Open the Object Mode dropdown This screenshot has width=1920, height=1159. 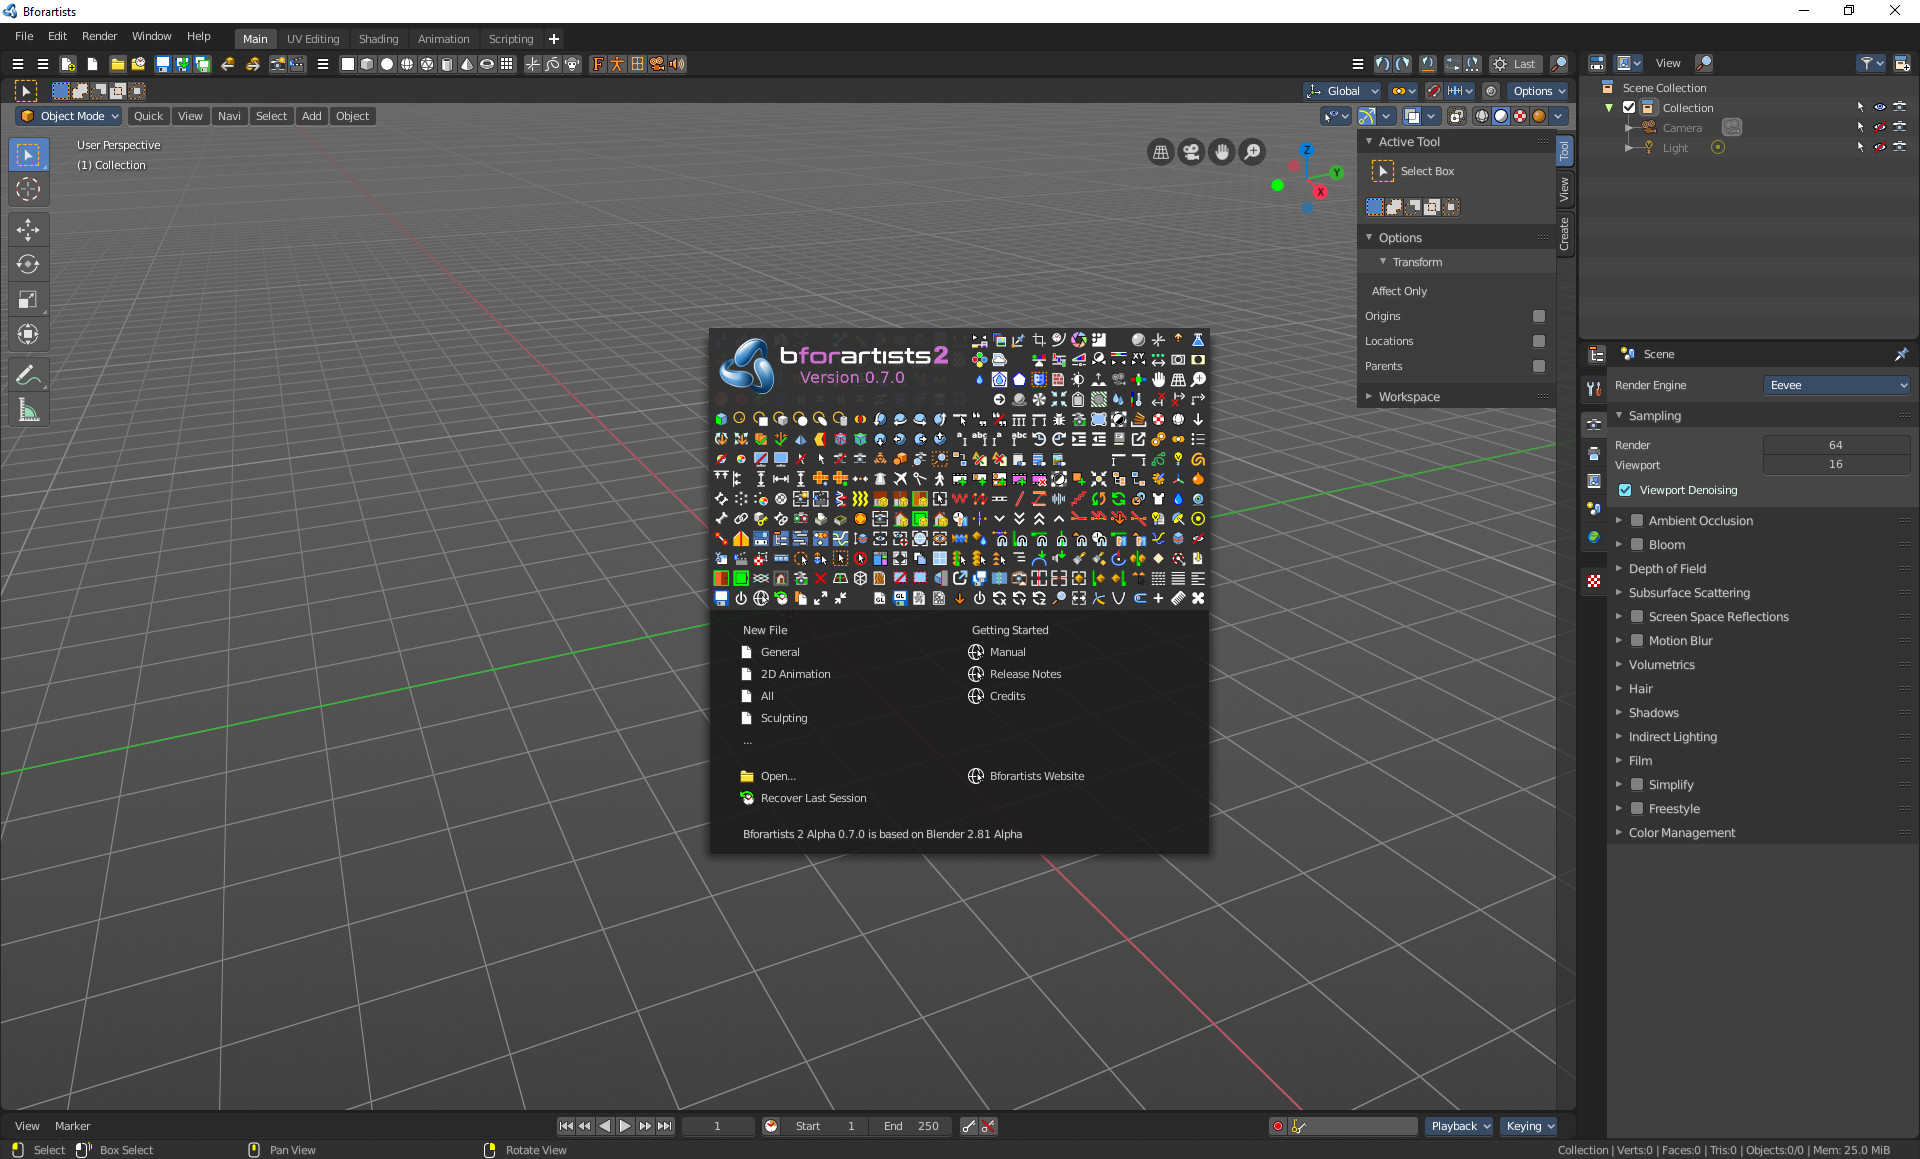pos(70,116)
